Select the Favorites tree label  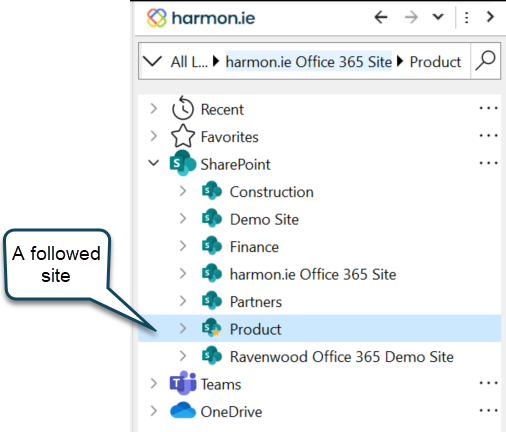(x=229, y=137)
